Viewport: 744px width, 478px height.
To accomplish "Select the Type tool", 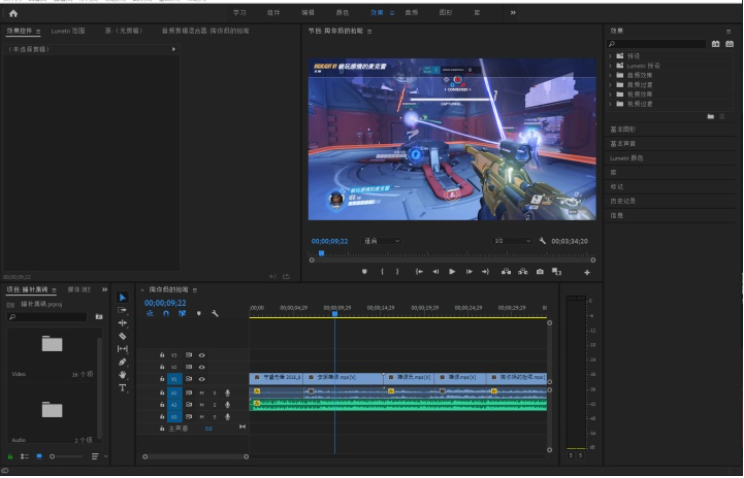I will [x=122, y=388].
